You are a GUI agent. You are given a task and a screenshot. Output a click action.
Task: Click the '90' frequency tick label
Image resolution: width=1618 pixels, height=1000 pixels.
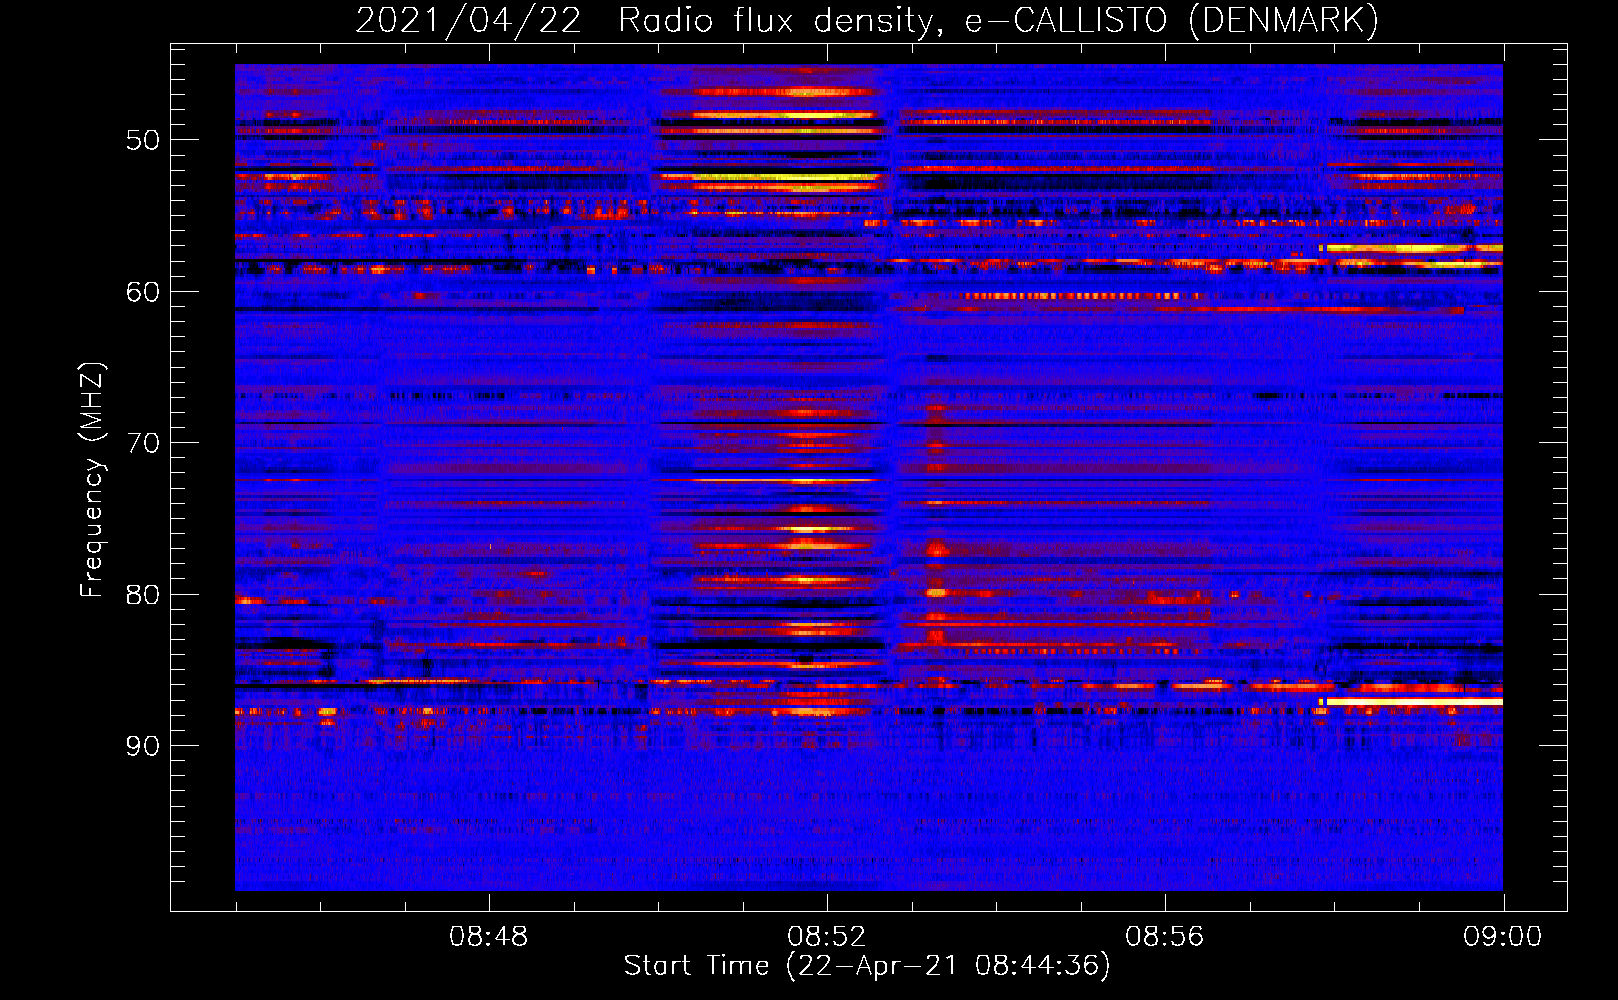[143, 747]
